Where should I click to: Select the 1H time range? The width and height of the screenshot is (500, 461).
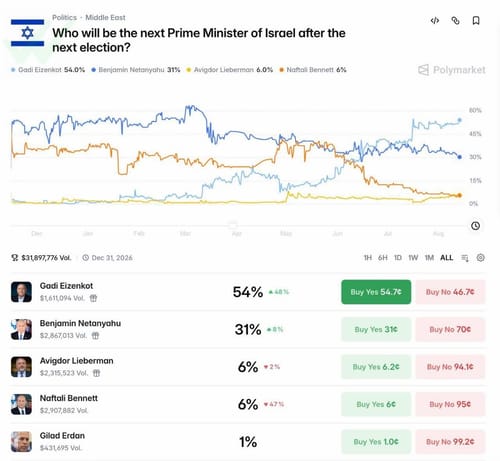pos(367,258)
